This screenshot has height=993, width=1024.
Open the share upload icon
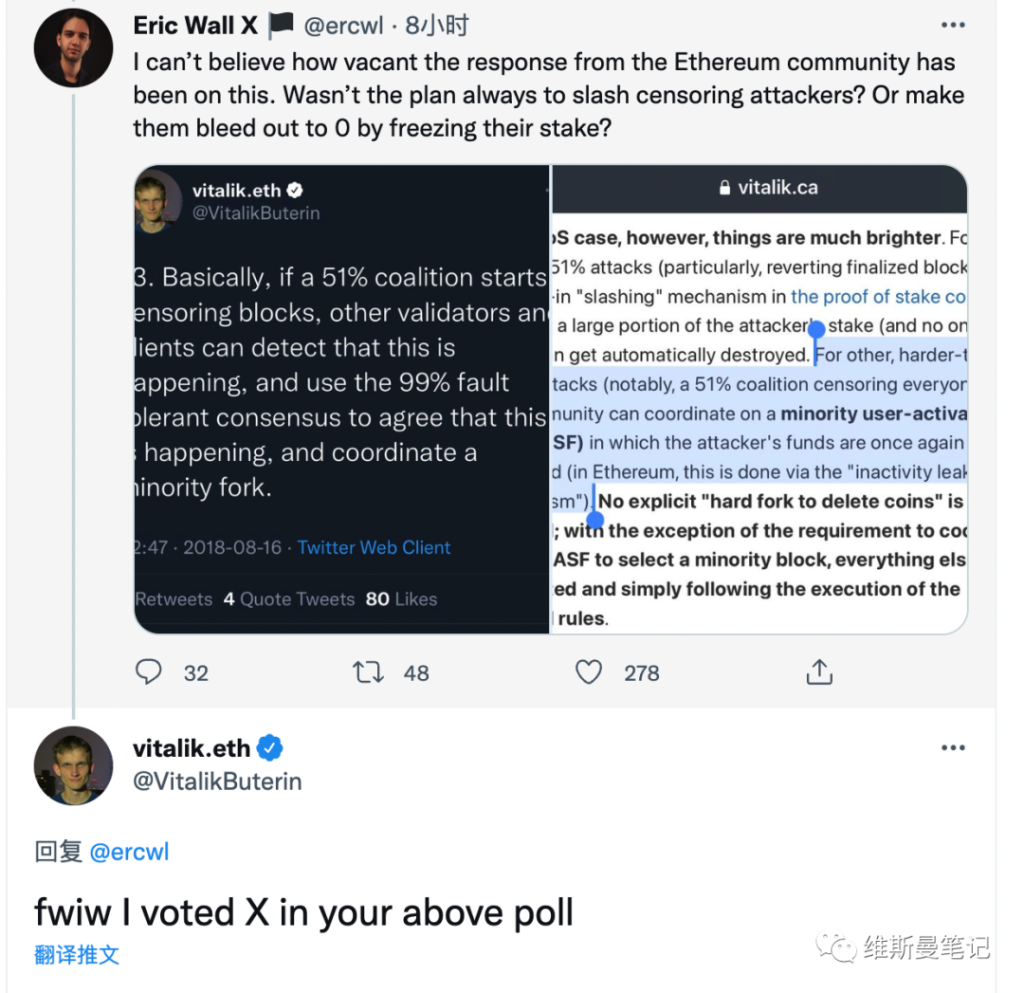tap(819, 672)
